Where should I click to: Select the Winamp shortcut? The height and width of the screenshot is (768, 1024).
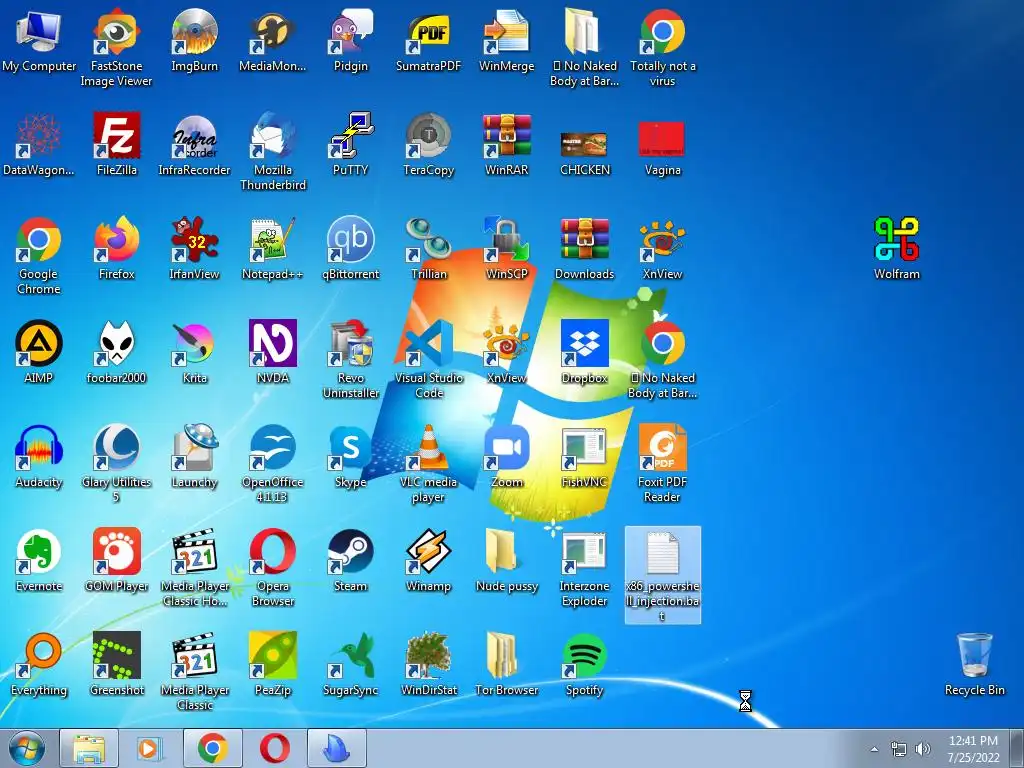(x=428, y=560)
